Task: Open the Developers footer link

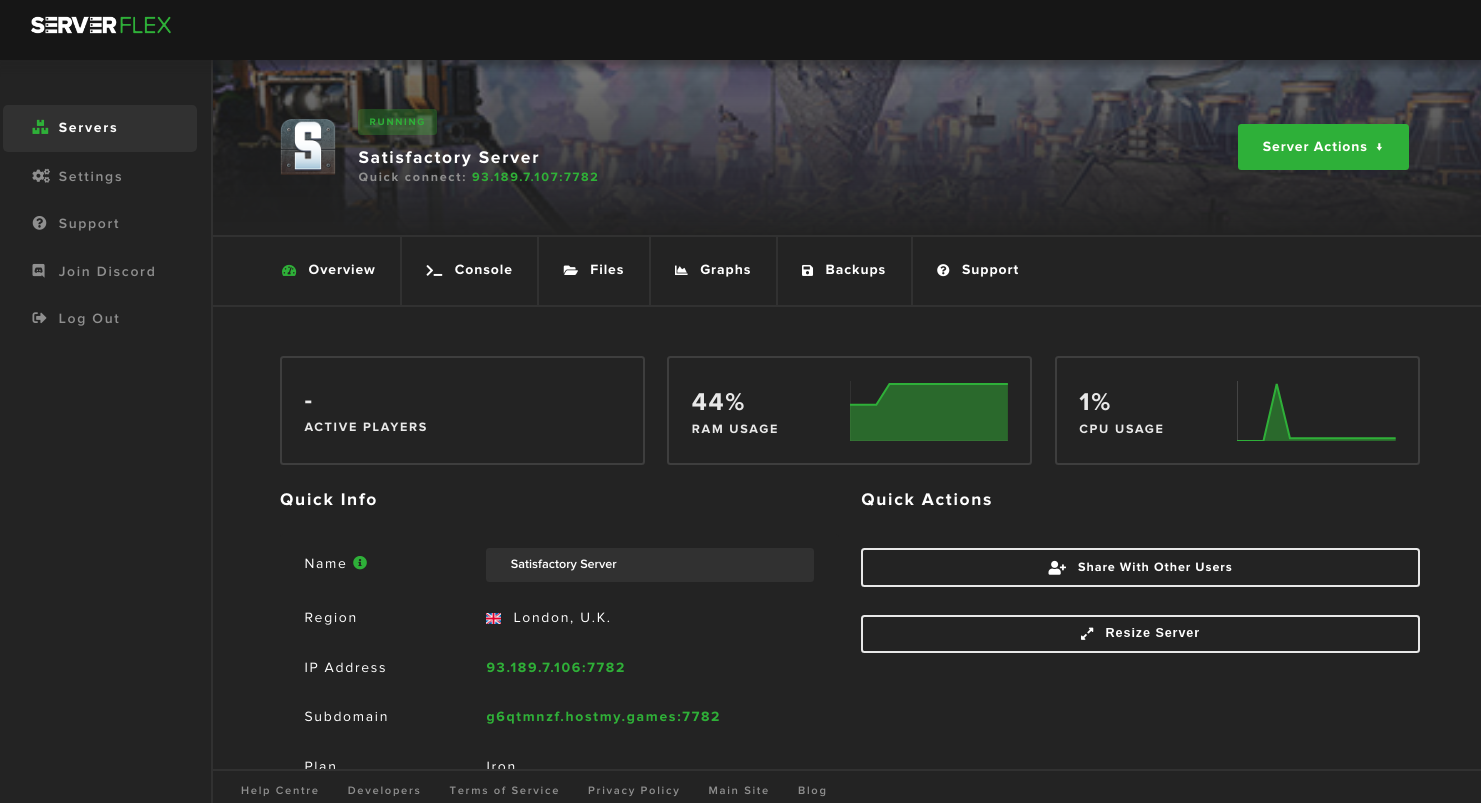Action: [384, 791]
